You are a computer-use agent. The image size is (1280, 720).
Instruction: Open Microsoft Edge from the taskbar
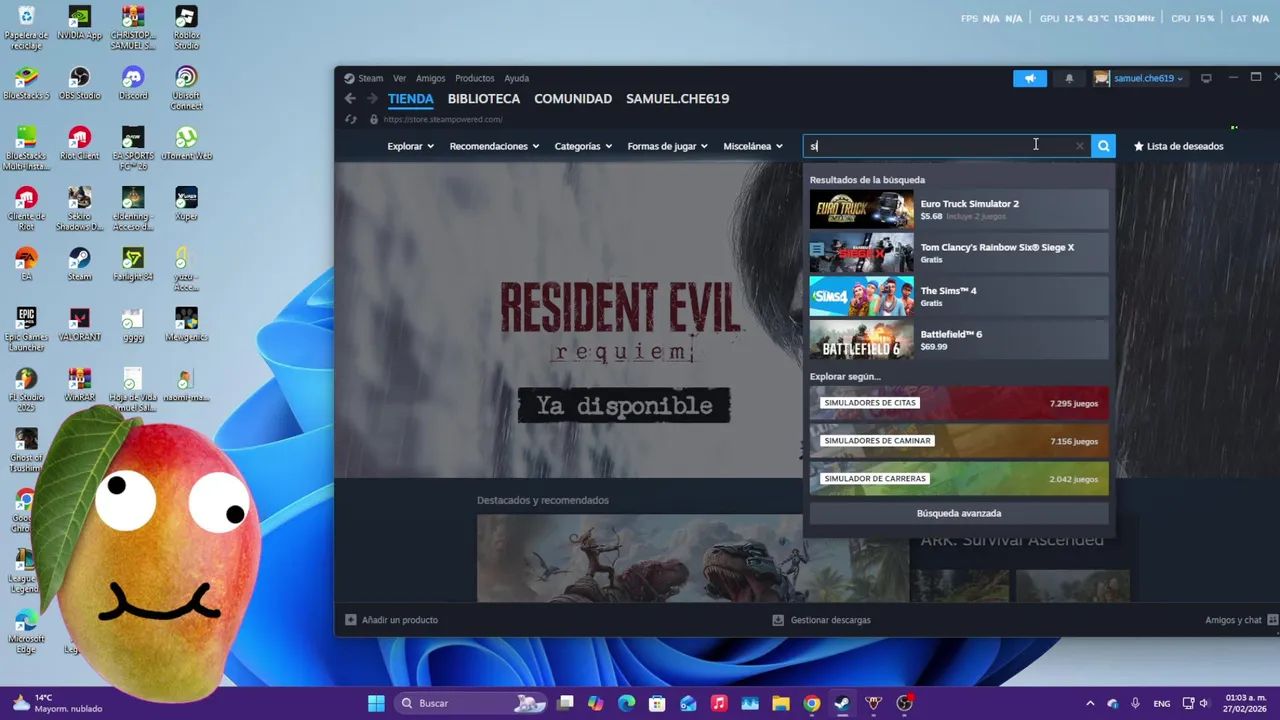(626, 703)
